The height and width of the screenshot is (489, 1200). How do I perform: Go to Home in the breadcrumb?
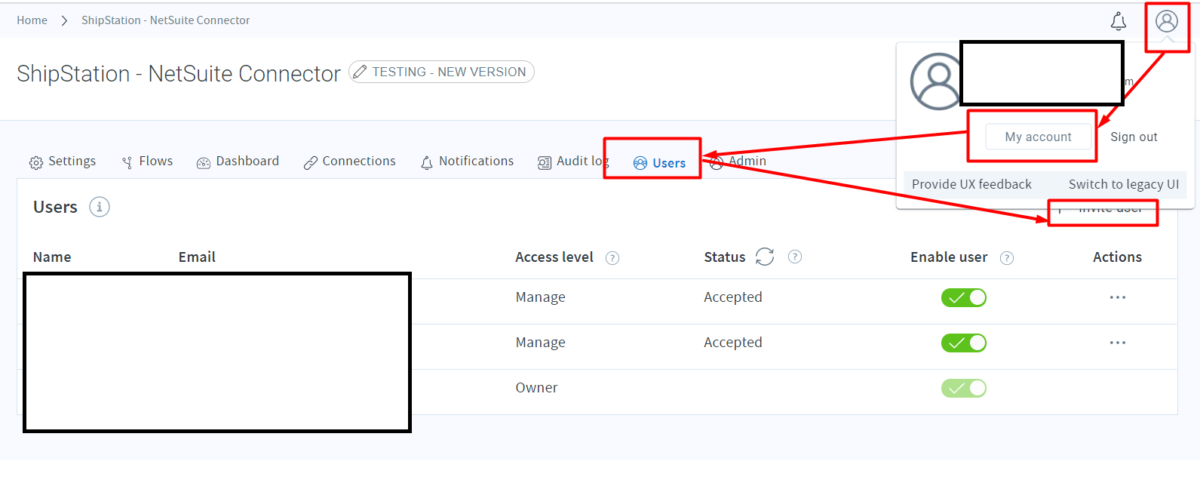(32, 20)
